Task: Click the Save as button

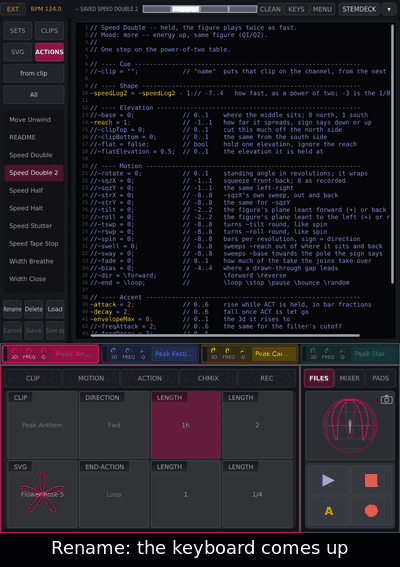Action: [x=55, y=331]
